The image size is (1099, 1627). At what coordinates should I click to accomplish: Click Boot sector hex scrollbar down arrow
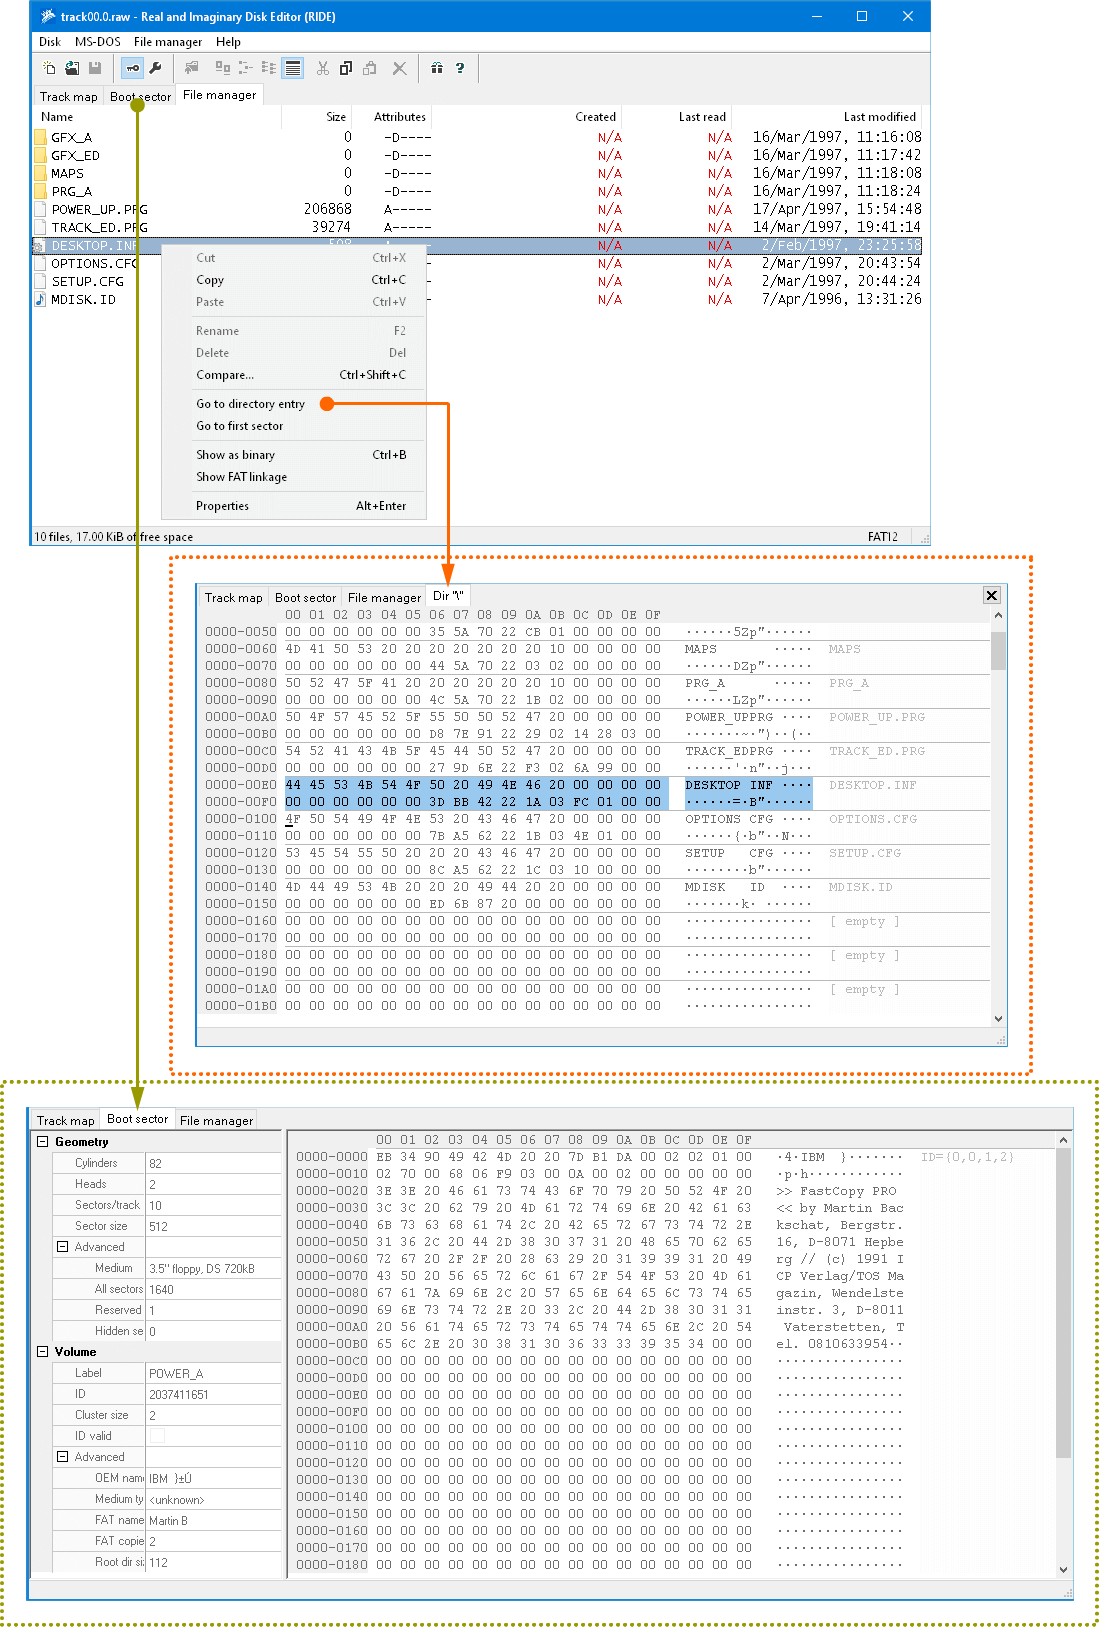click(x=1063, y=1569)
